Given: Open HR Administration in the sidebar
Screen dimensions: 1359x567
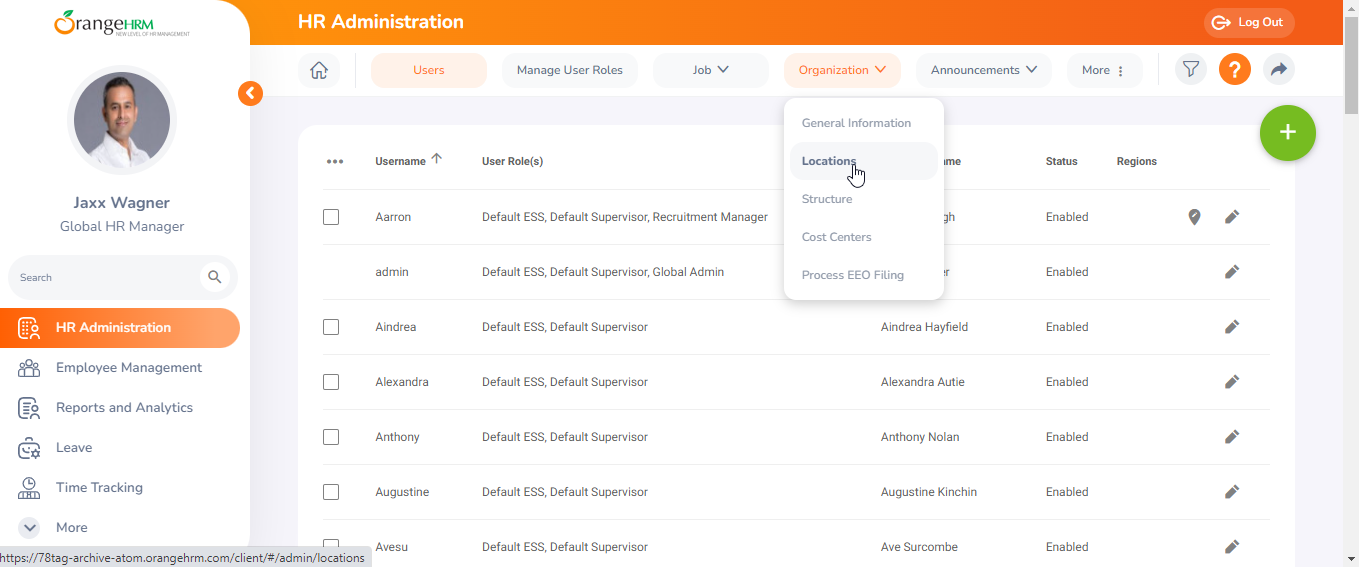Looking at the screenshot, I should point(120,328).
